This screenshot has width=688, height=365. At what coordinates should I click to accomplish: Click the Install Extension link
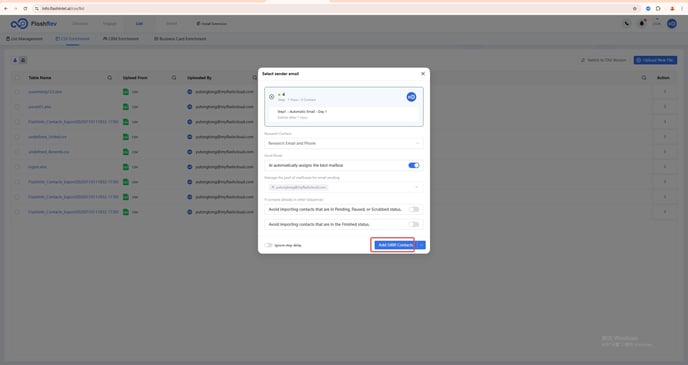pyautogui.click(x=211, y=24)
